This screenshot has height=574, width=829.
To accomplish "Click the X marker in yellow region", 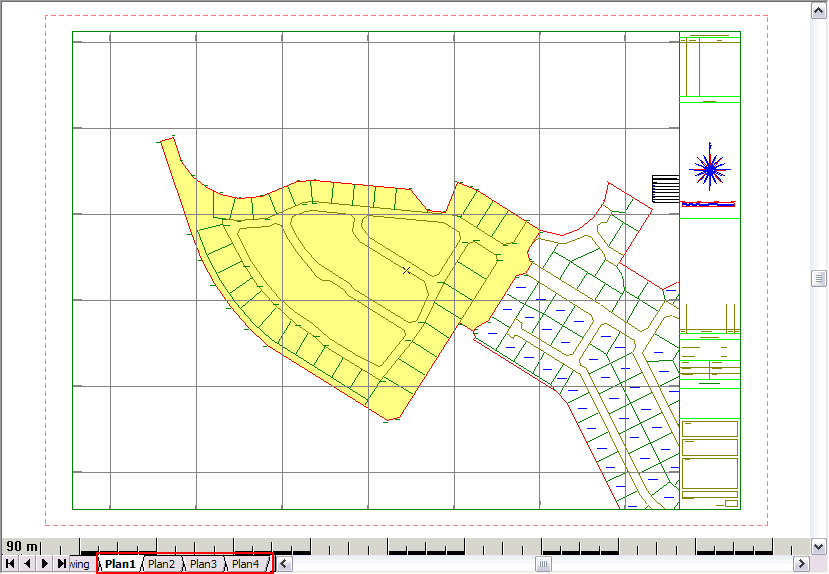I will [406, 270].
